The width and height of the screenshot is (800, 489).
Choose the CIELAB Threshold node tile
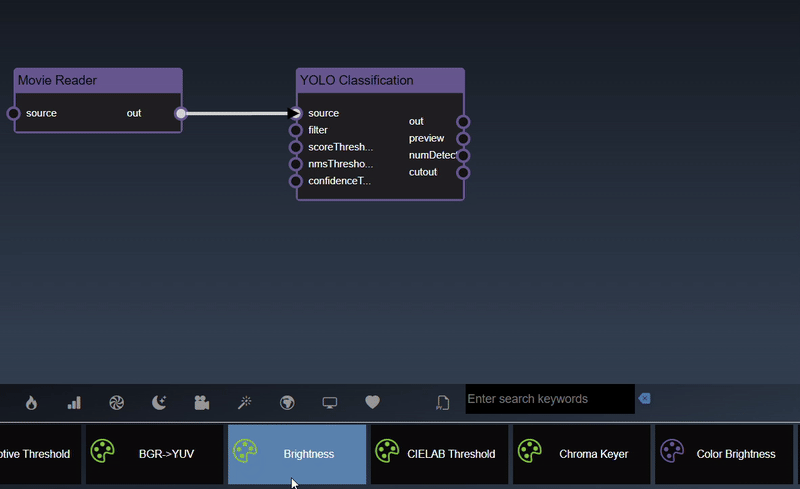tap(440, 454)
